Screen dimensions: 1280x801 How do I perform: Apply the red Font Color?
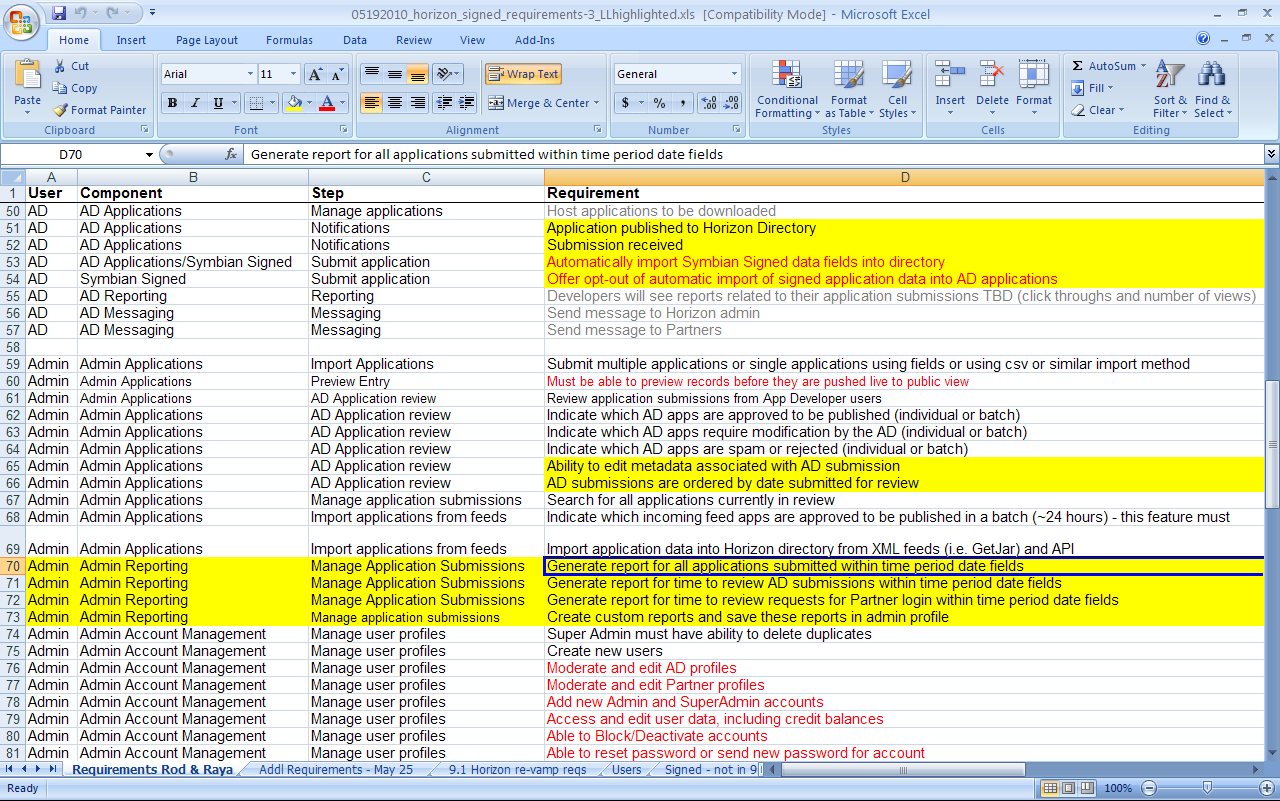coord(326,103)
